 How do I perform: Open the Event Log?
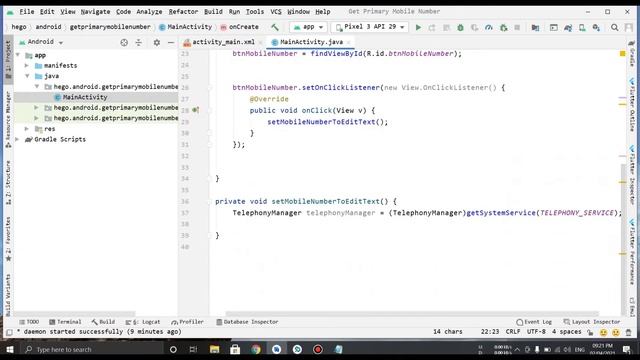pyautogui.click(x=534, y=322)
